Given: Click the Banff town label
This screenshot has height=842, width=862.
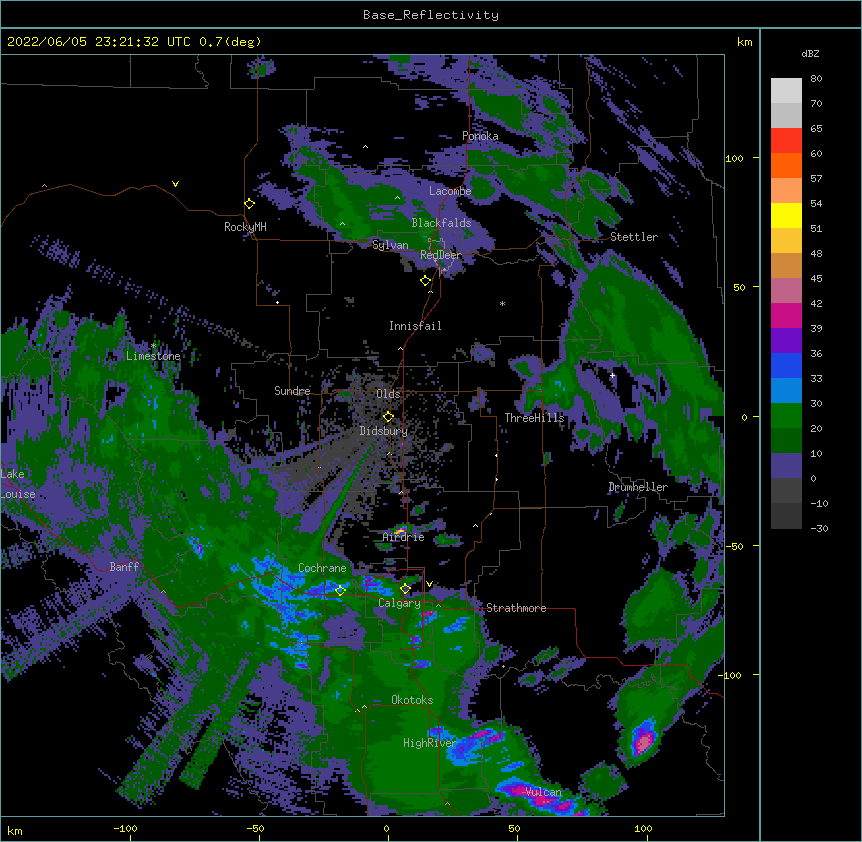Looking at the screenshot, I should pyautogui.click(x=124, y=567).
